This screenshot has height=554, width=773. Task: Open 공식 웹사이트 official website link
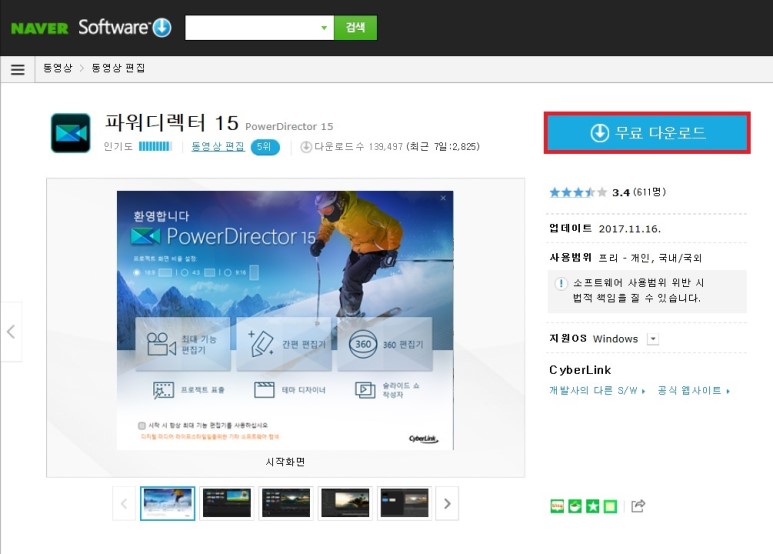(694, 390)
